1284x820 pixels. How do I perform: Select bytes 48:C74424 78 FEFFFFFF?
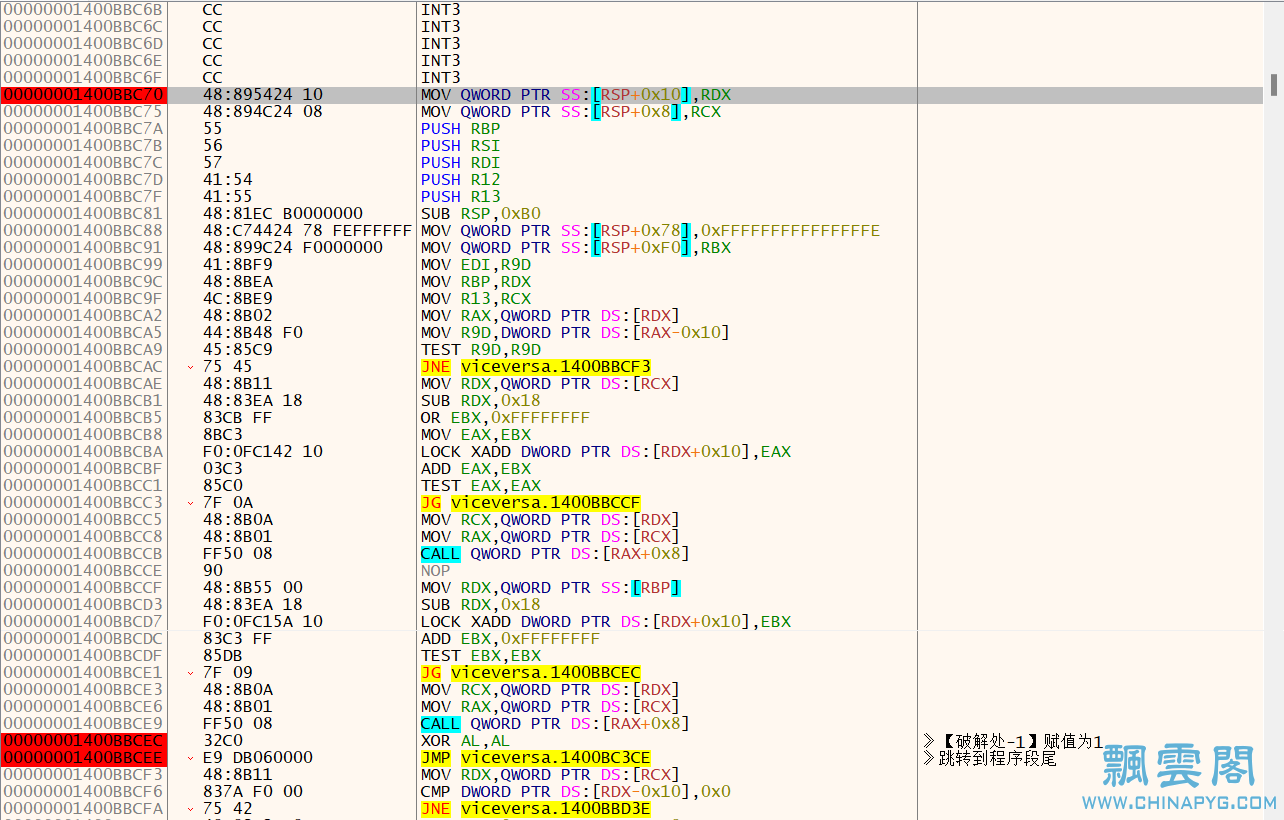tap(307, 231)
